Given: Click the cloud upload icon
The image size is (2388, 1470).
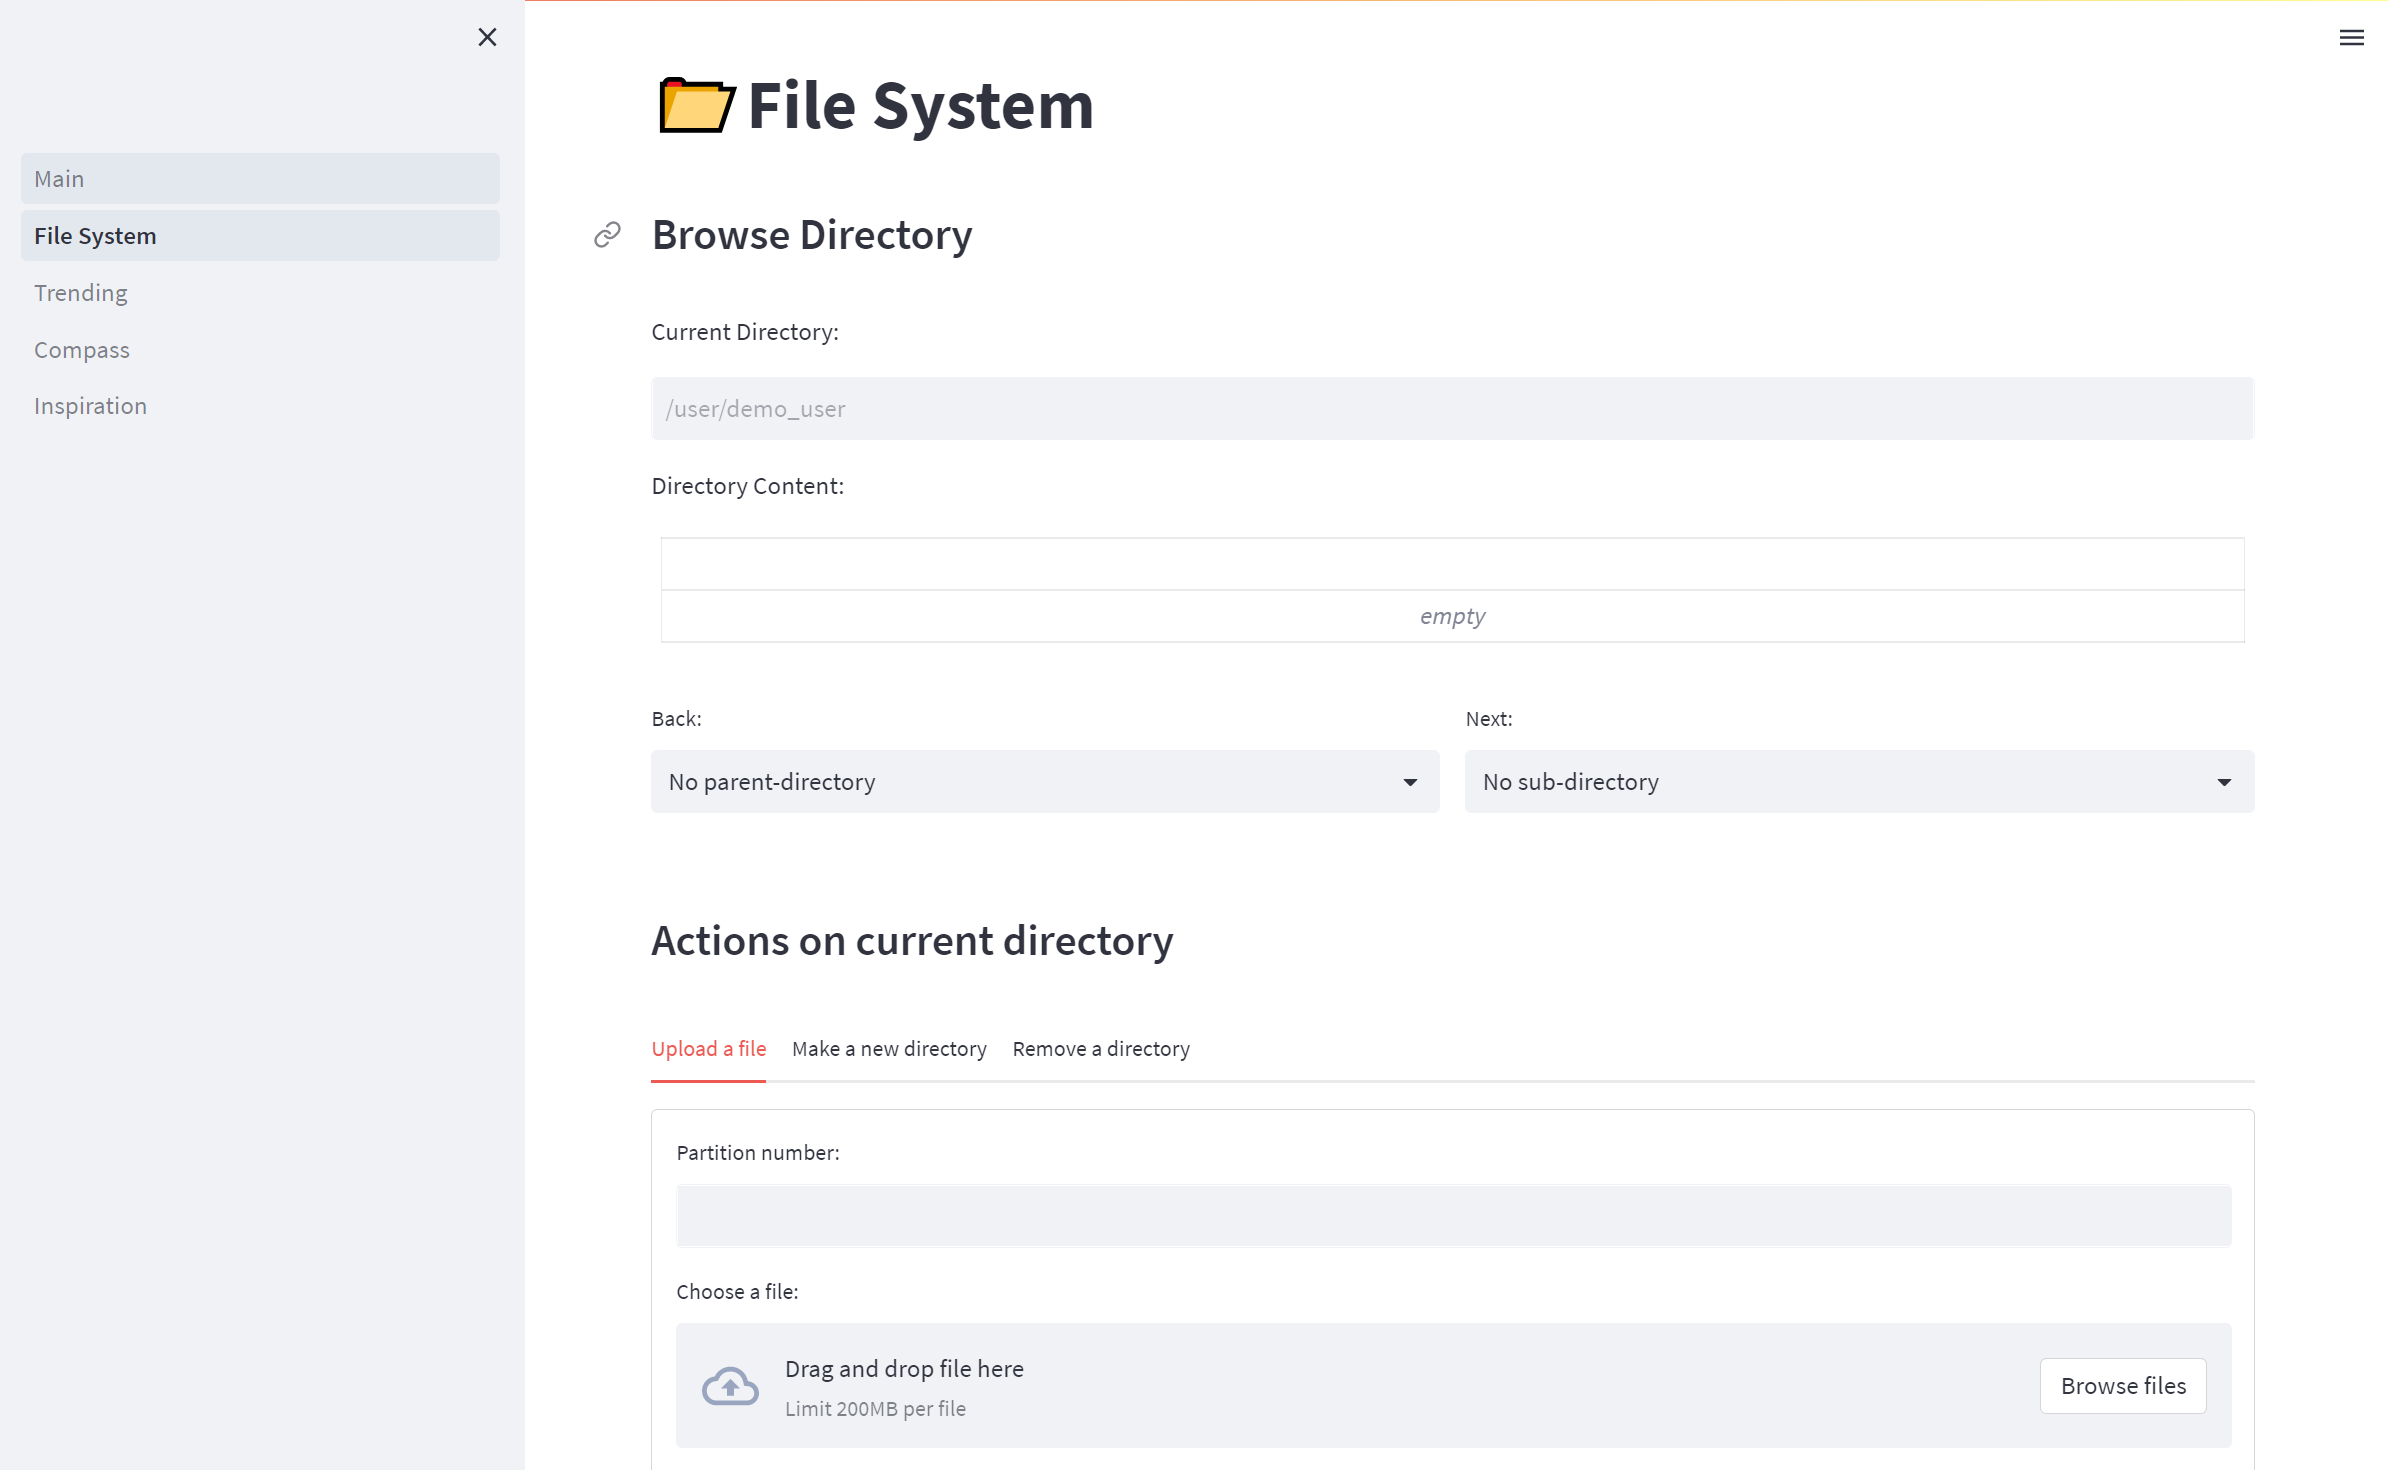Looking at the screenshot, I should [730, 1386].
